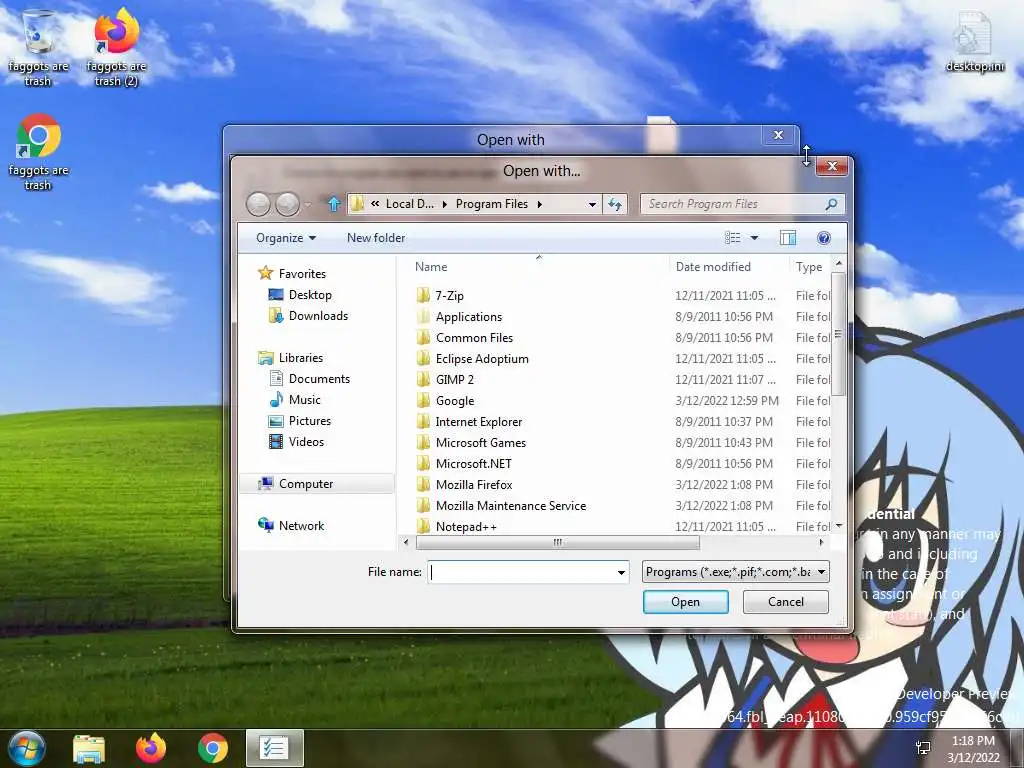This screenshot has height=768, width=1024.
Task: Select Favorites in the navigation pane
Action: (292, 273)
